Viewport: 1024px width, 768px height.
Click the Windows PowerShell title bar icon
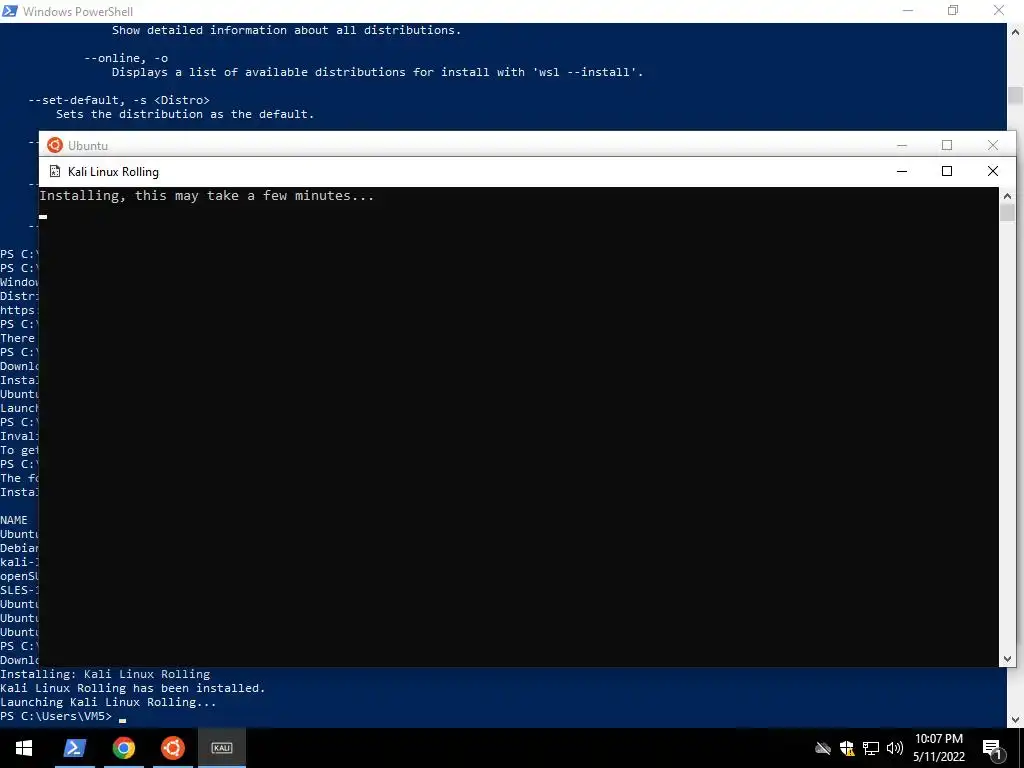pyautogui.click(x=10, y=11)
